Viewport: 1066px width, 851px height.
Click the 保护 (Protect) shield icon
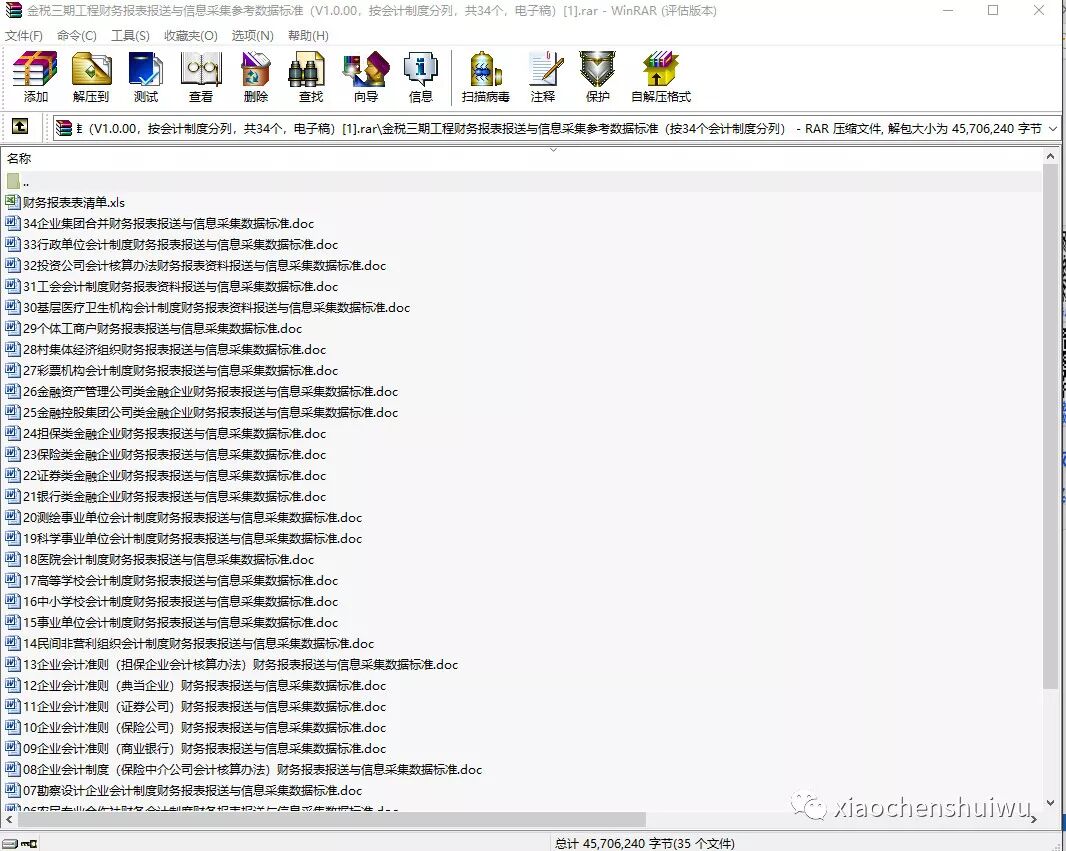tap(598, 76)
